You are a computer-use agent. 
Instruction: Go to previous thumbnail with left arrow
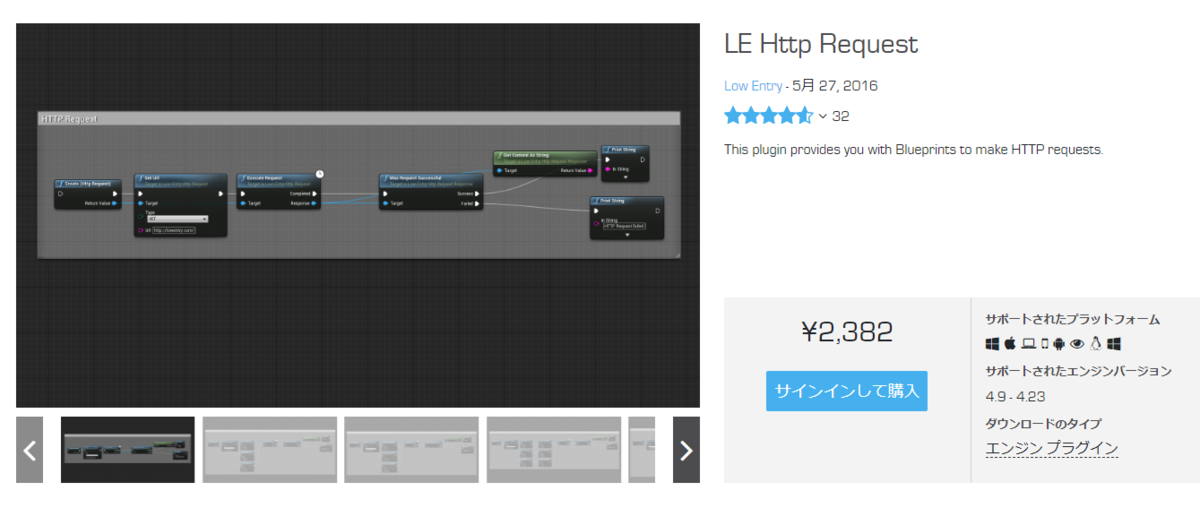29,450
